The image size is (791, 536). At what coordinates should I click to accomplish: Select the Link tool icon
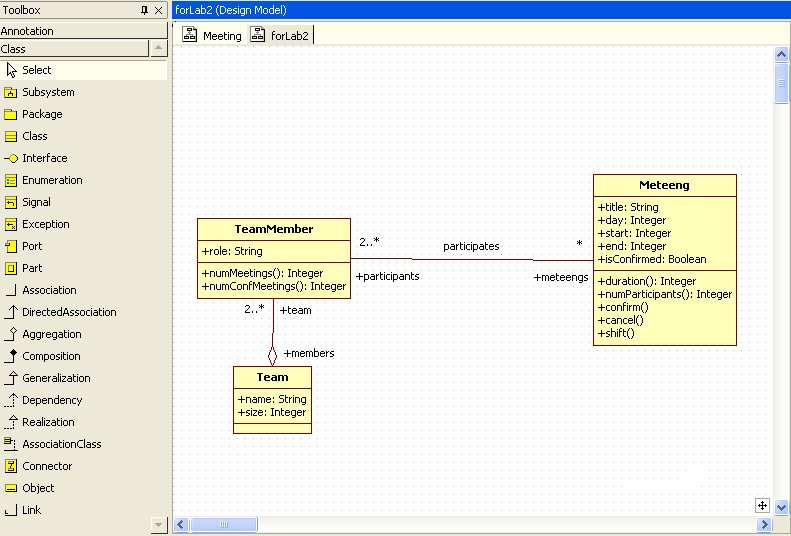click(11, 510)
